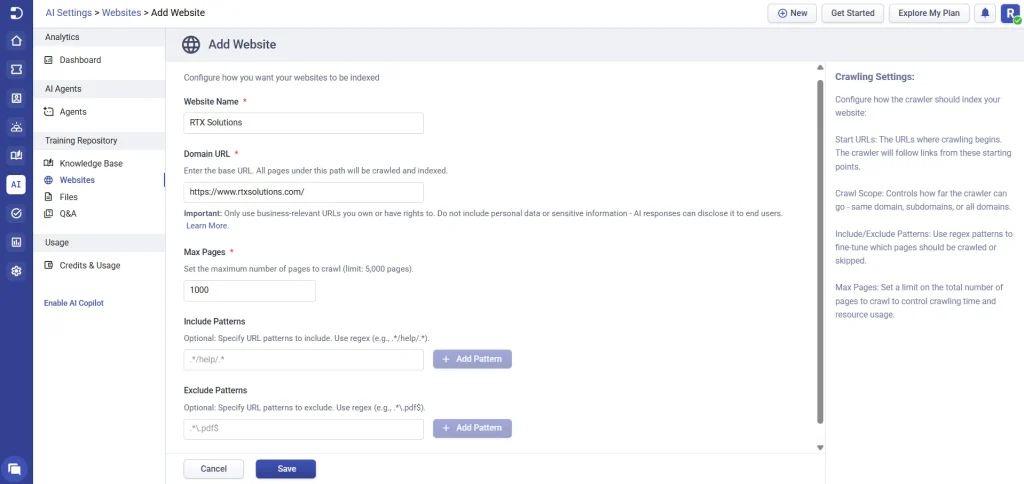Viewport: 1024px width, 484px height.
Task: Go to Websites breadcrumb link
Action: 121,12
